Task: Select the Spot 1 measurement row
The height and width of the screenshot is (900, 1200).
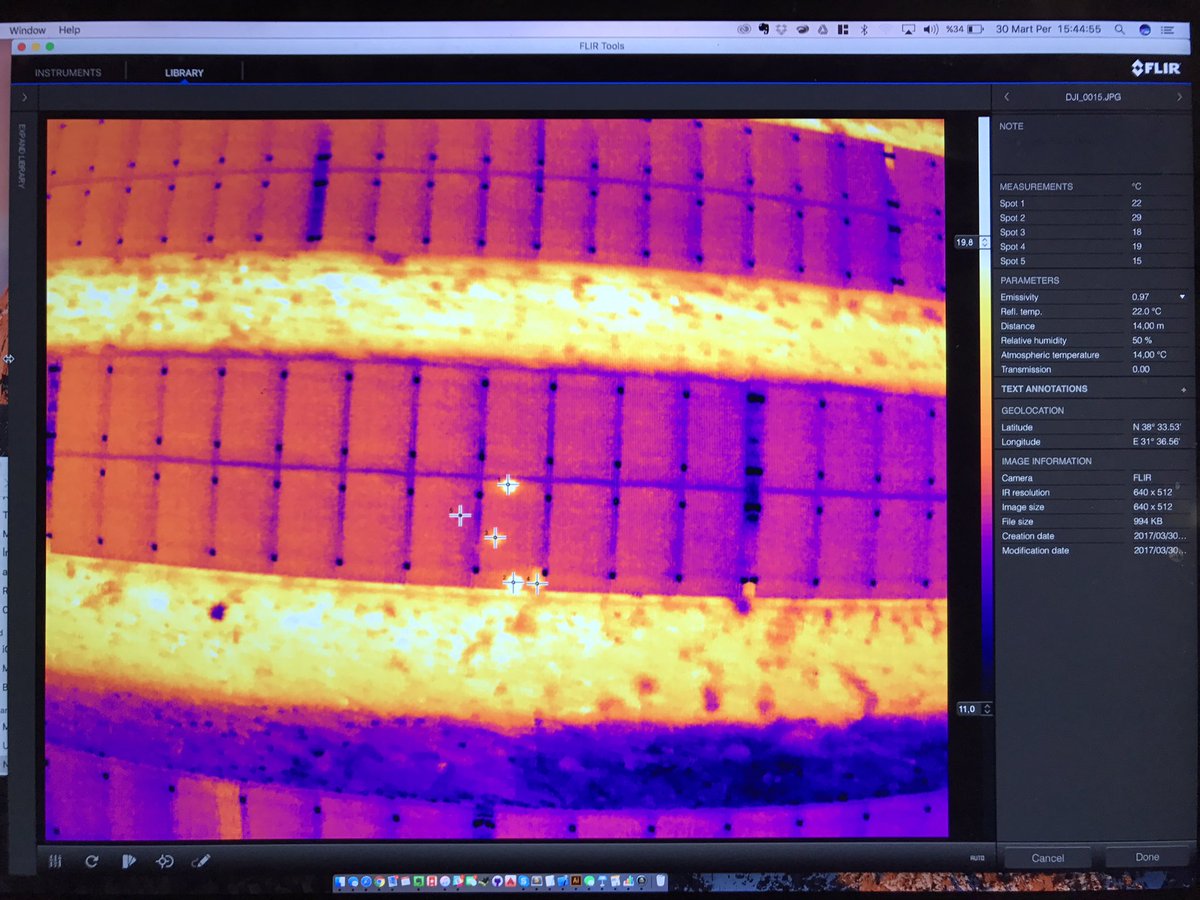Action: point(1092,203)
